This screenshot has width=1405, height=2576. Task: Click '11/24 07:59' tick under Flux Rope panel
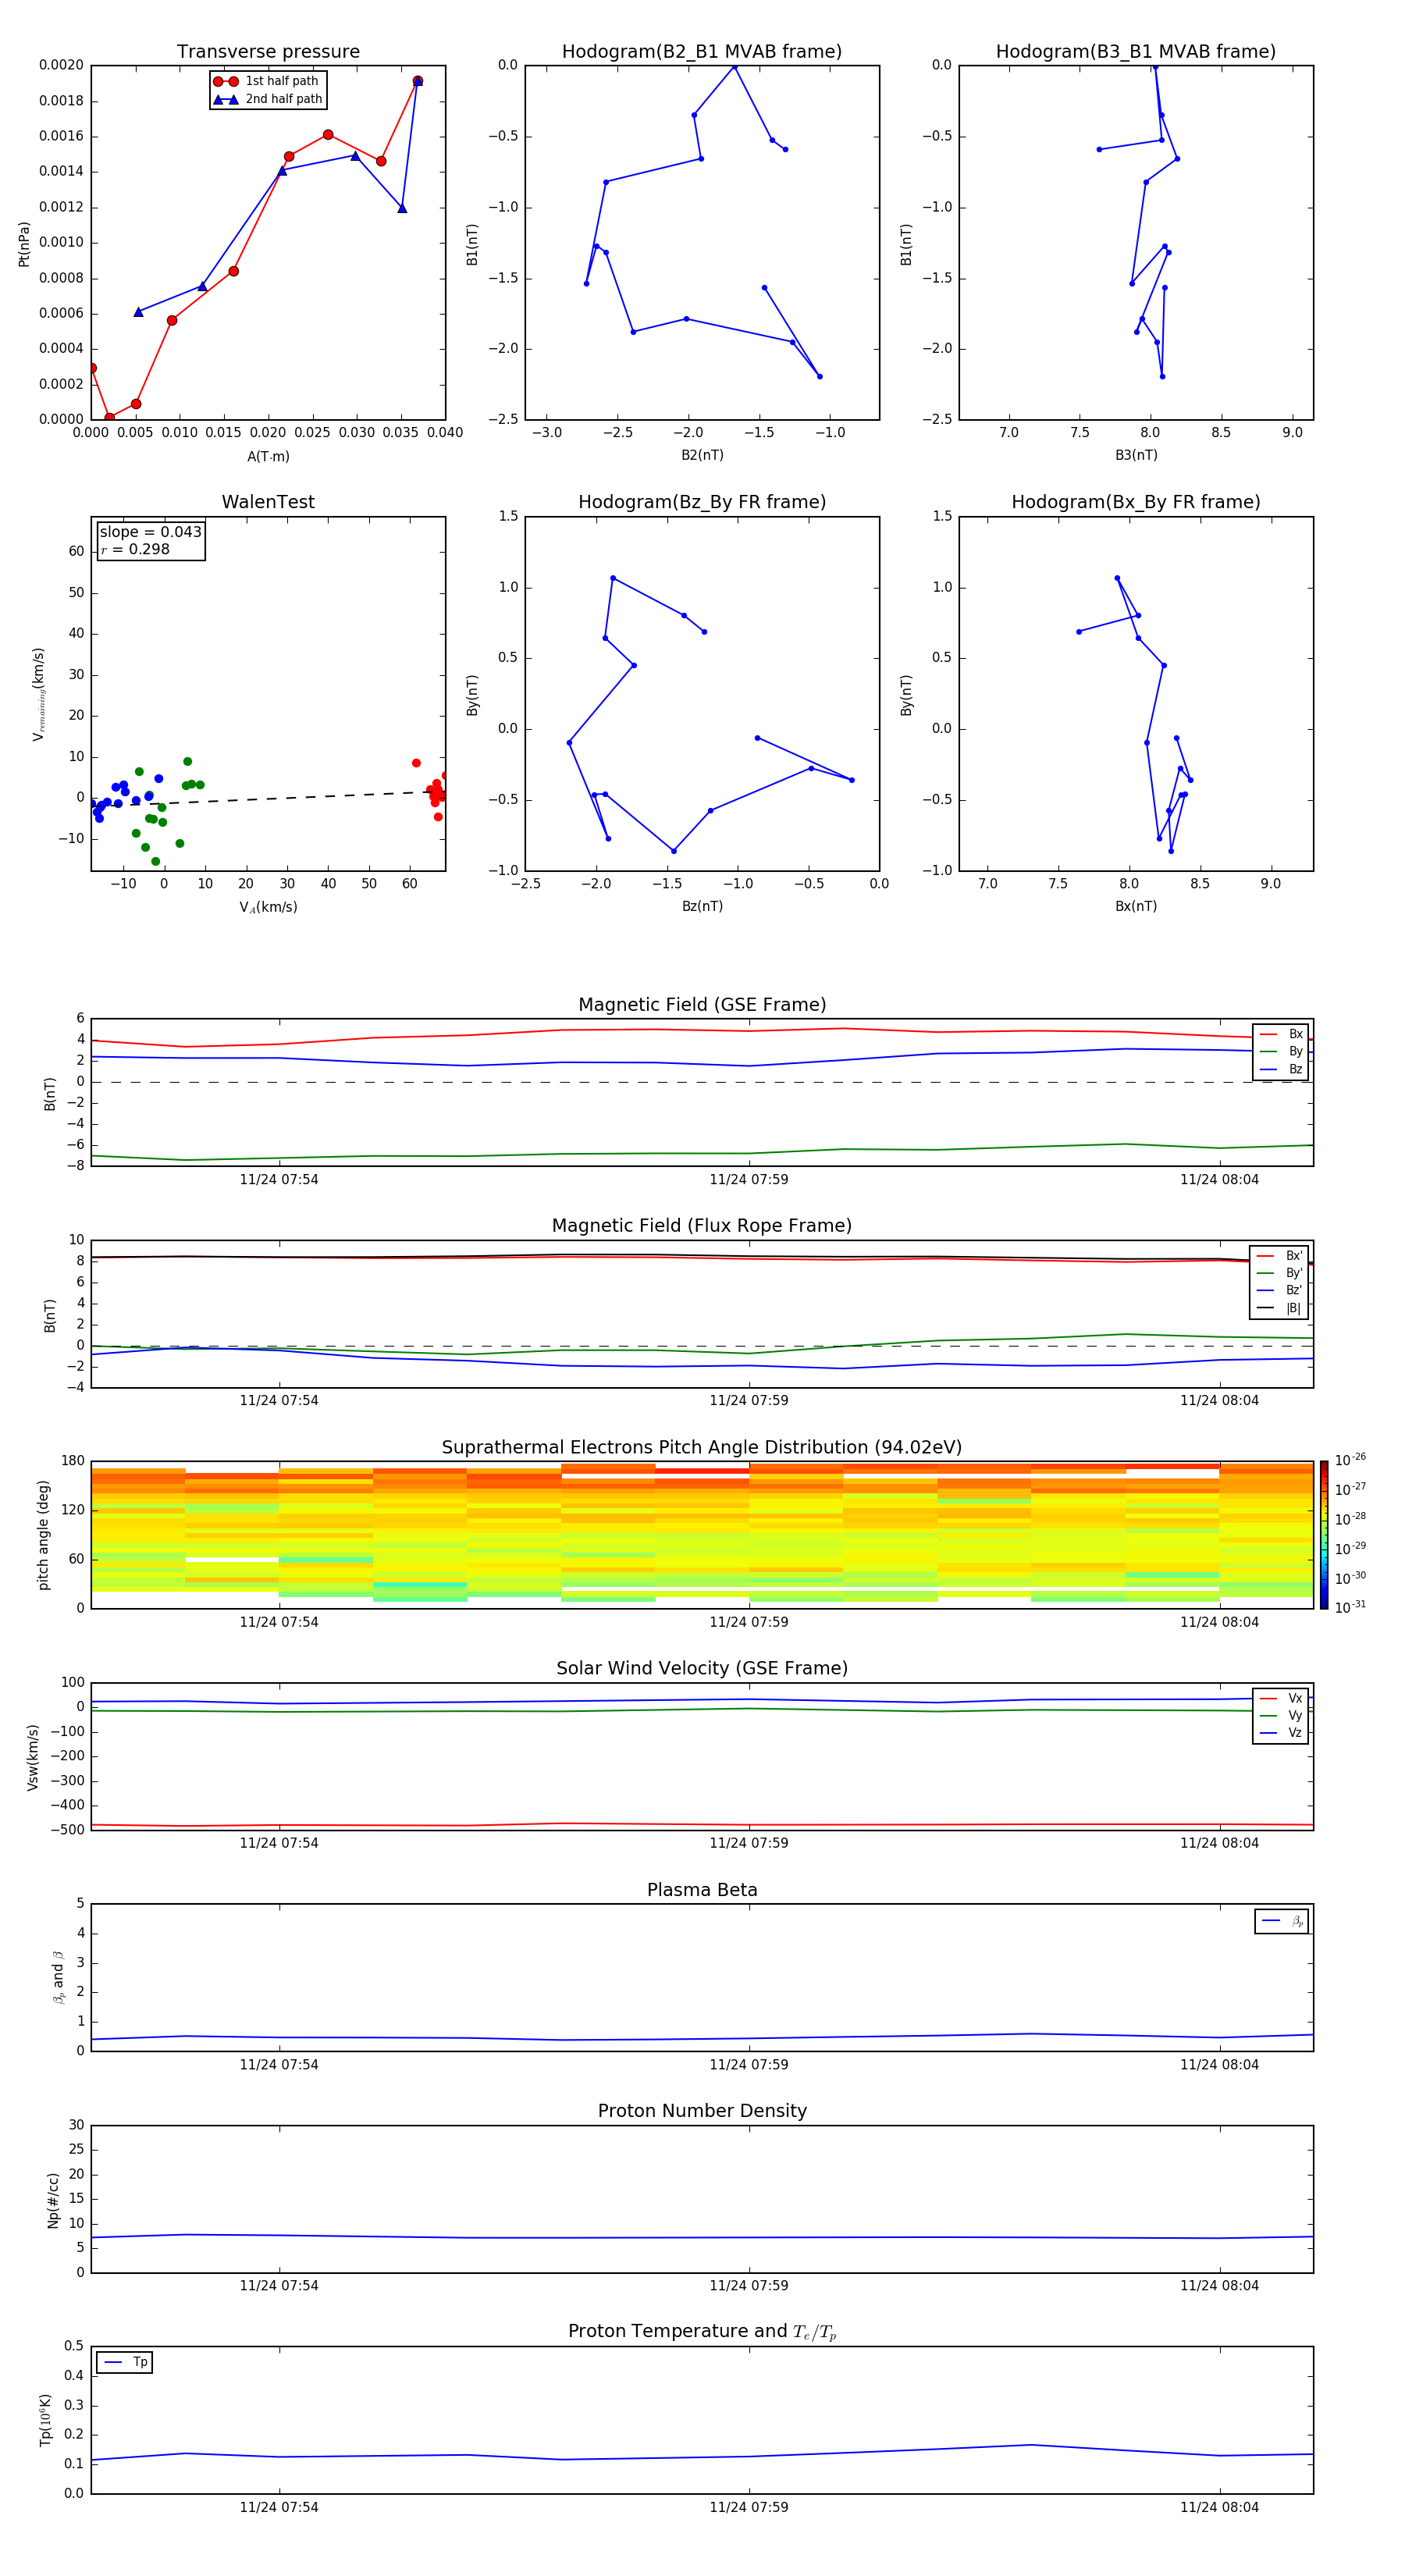[x=749, y=1401]
